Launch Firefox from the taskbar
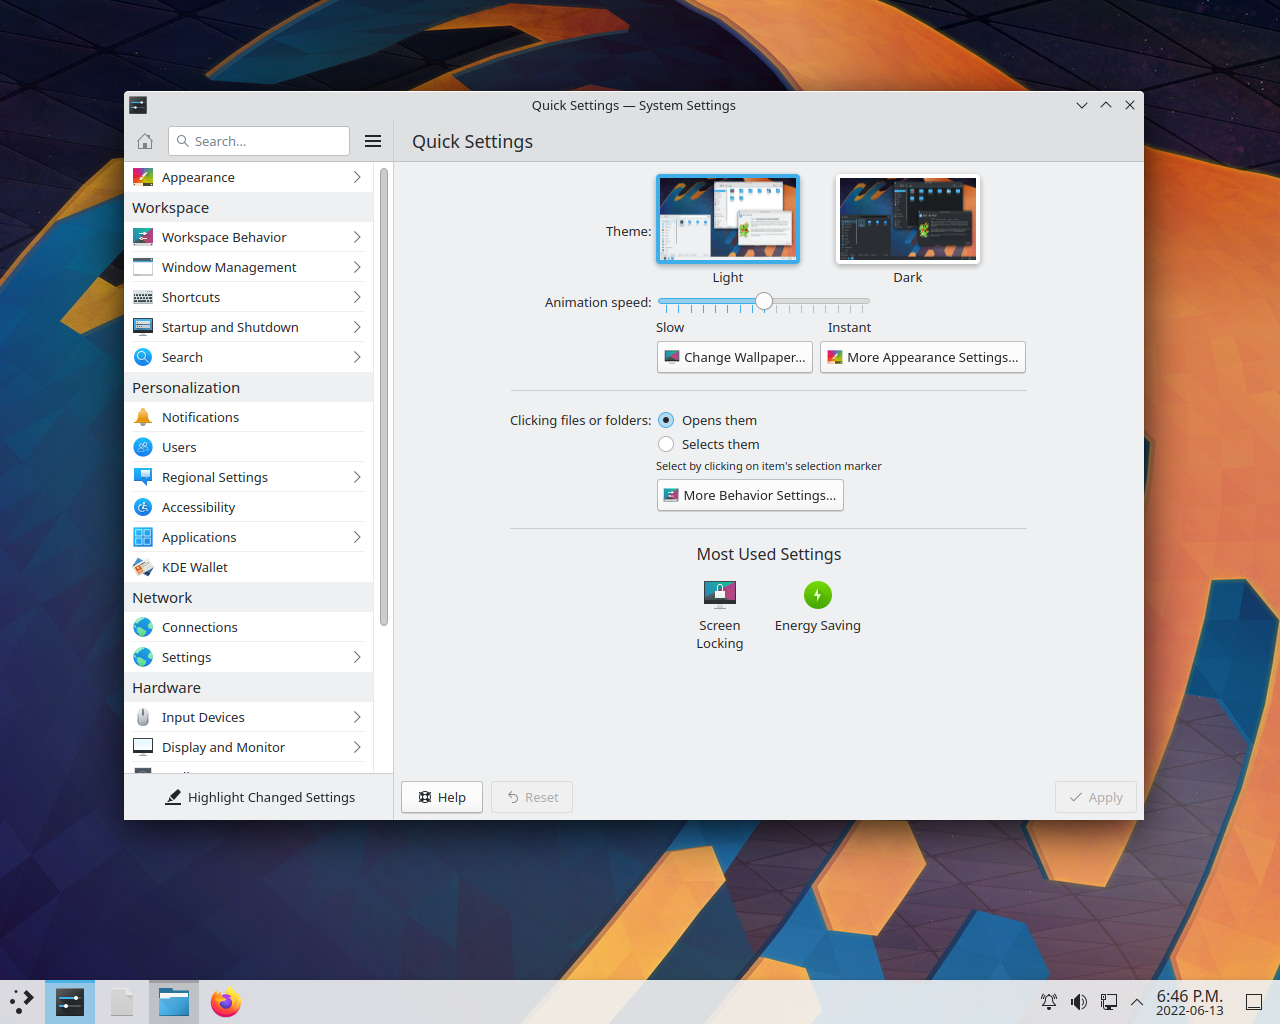This screenshot has height=1024, width=1280. click(226, 1002)
